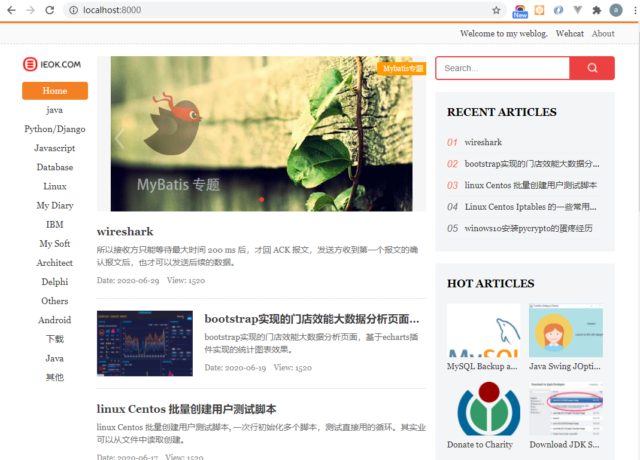
Task: Click the red search magnifier button
Action: [x=592, y=68]
